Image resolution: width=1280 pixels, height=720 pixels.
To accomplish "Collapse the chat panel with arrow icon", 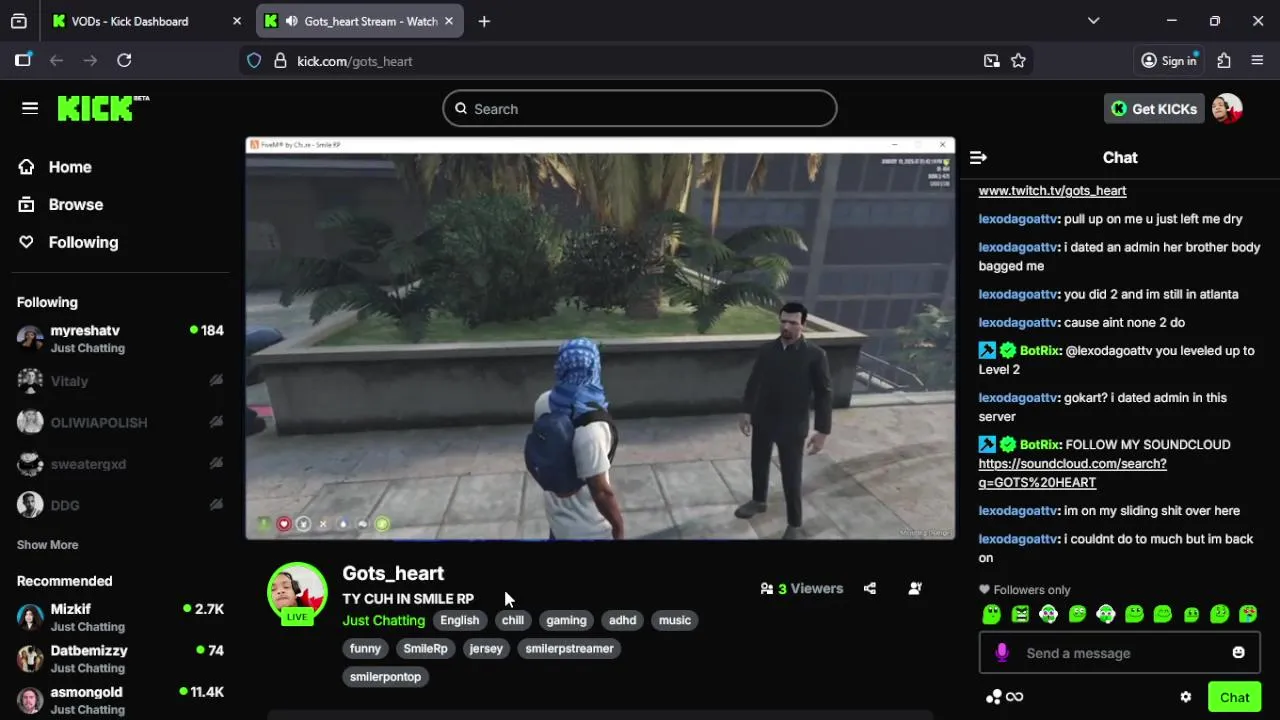I will pyautogui.click(x=978, y=158).
